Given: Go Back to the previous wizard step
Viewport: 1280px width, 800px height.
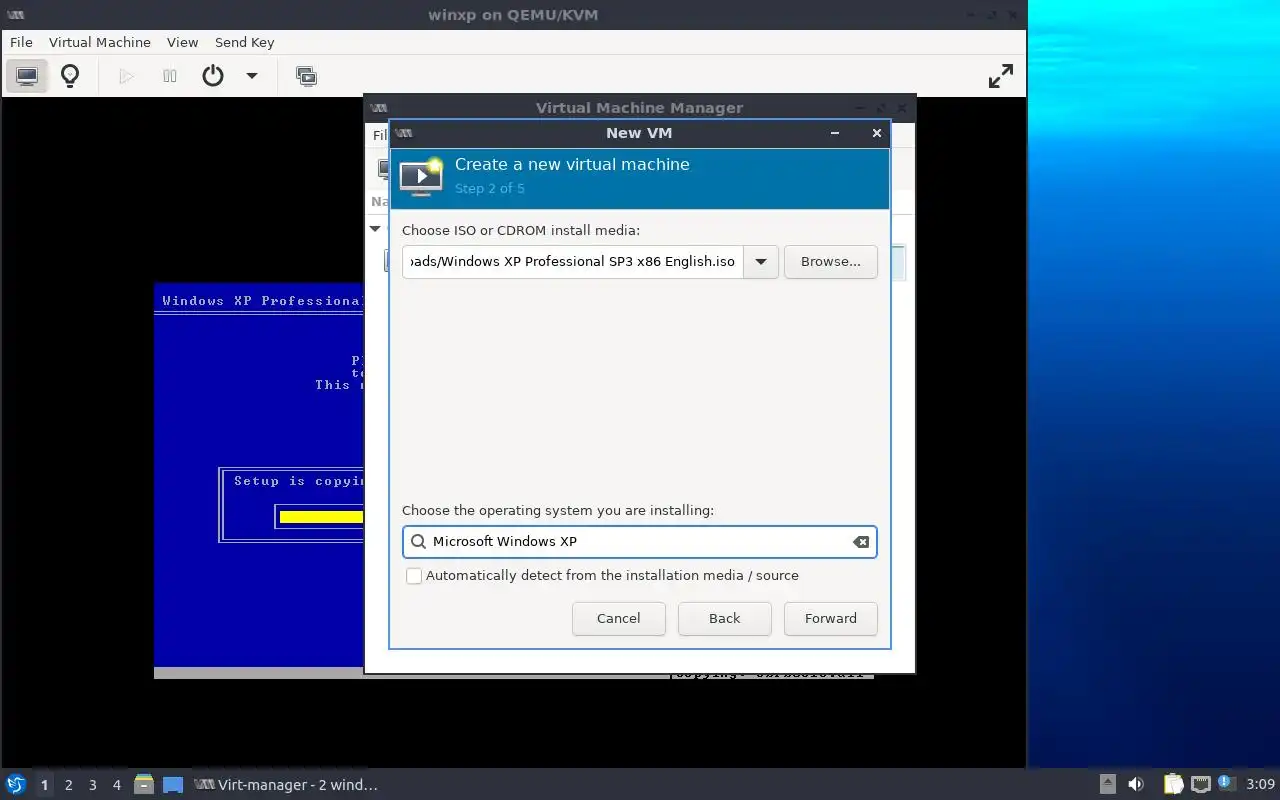Looking at the screenshot, I should point(725,618).
